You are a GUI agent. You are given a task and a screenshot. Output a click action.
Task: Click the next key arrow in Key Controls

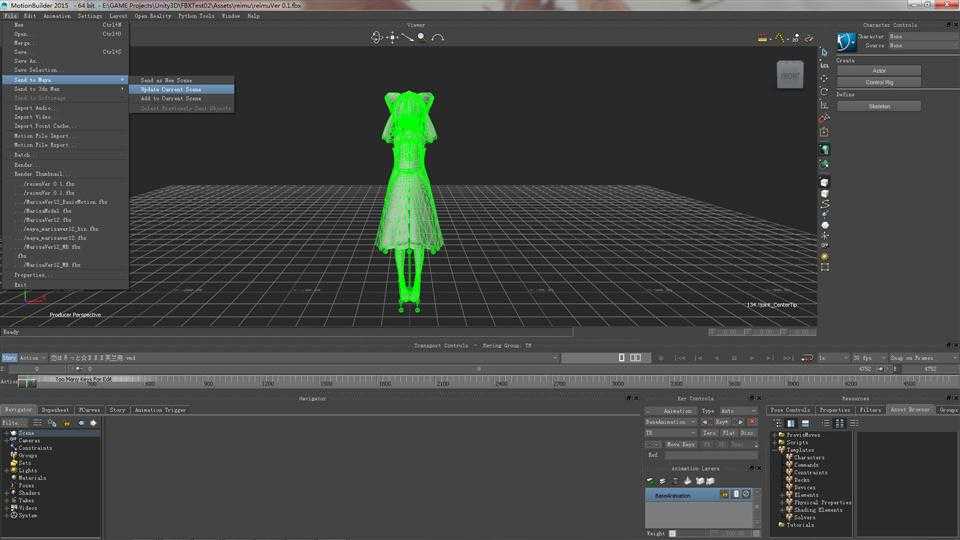point(740,422)
